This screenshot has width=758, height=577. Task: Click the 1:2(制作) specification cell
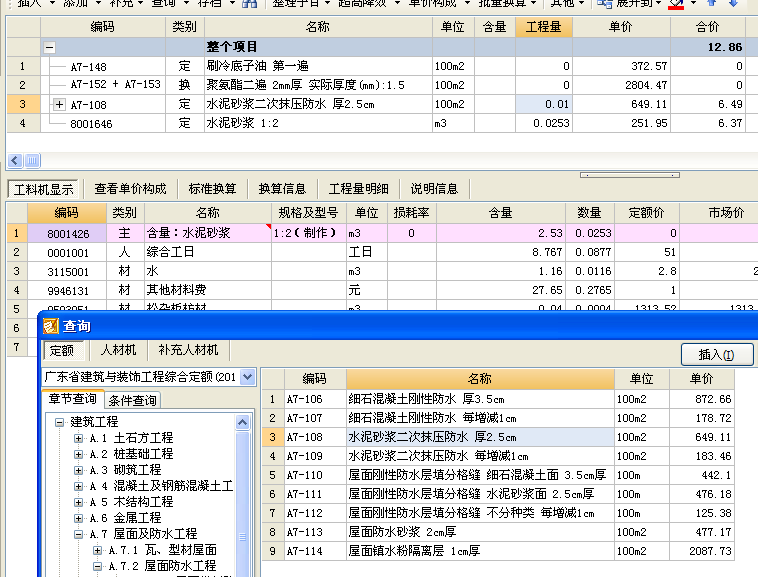pyautogui.click(x=309, y=233)
